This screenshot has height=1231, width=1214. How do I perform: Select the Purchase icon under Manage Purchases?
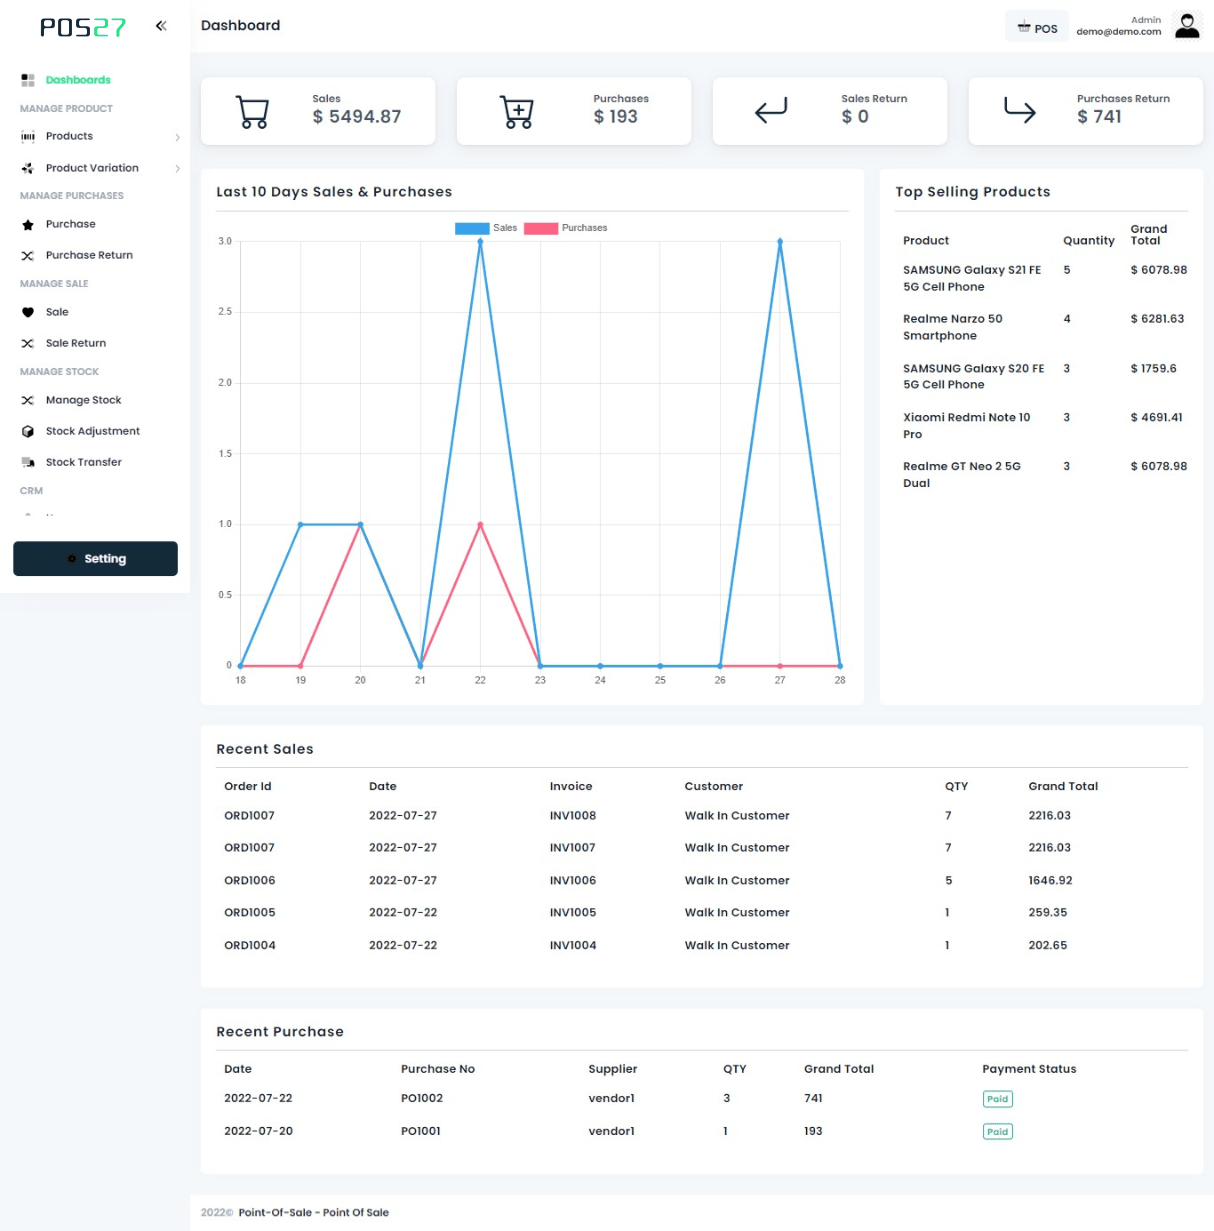pos(27,224)
